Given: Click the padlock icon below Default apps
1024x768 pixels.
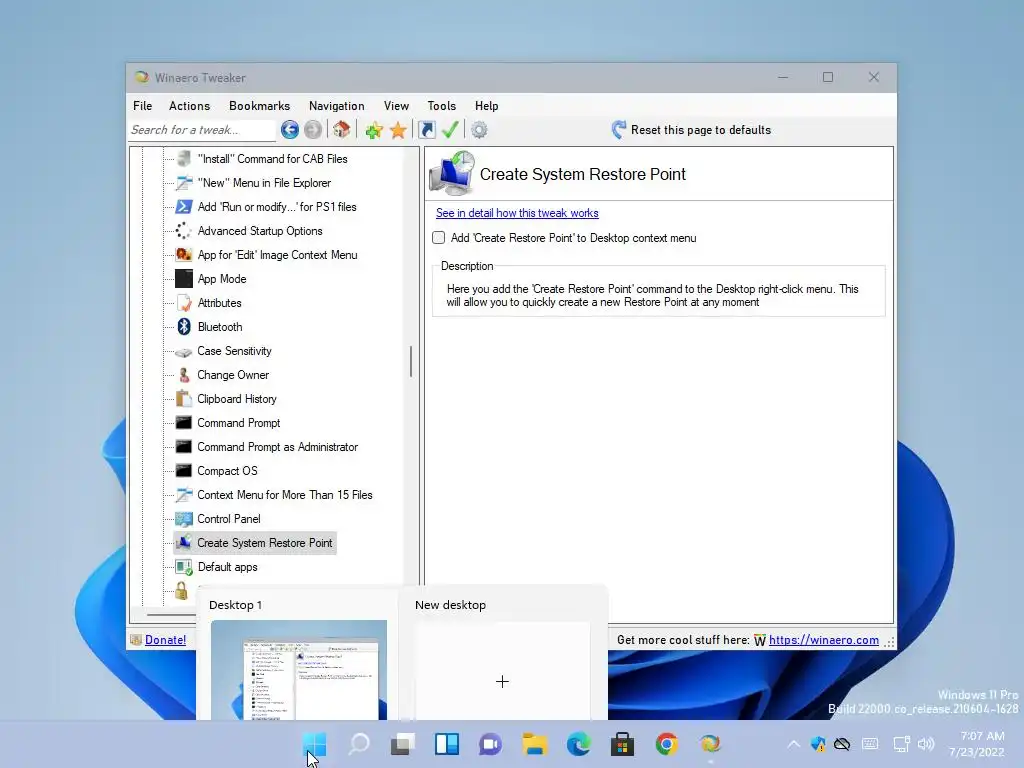Looking at the screenshot, I should pos(182,591).
